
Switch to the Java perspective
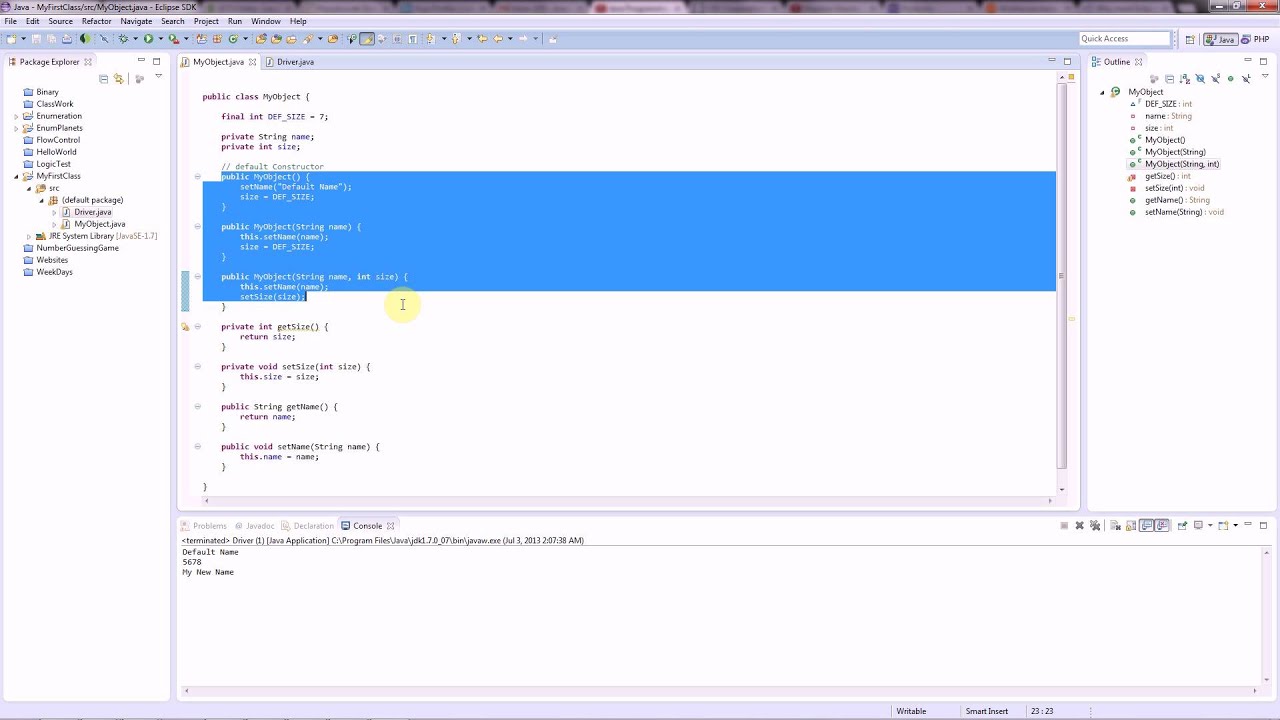coord(1220,39)
